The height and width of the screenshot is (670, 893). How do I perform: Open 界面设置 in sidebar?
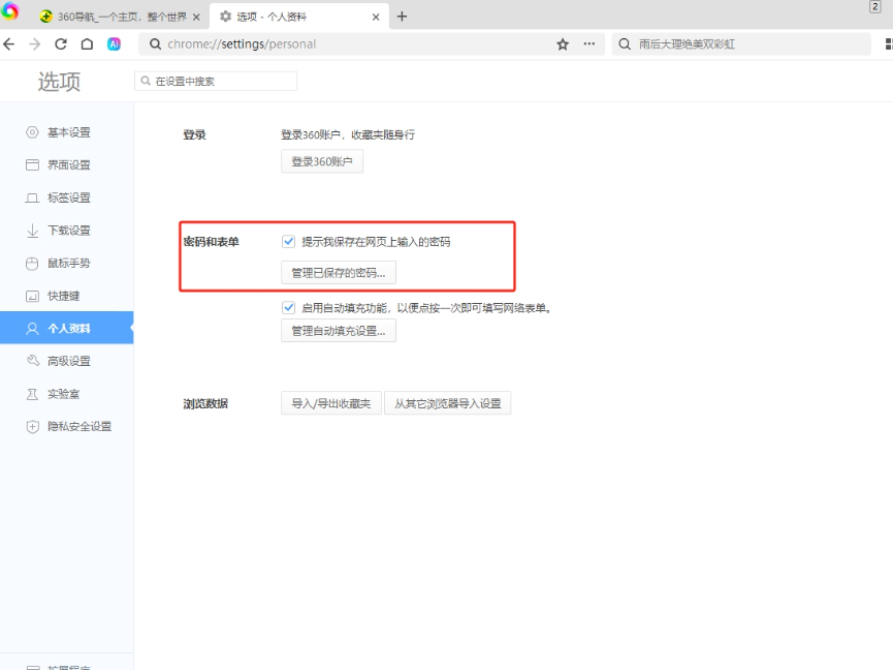coord(67,165)
